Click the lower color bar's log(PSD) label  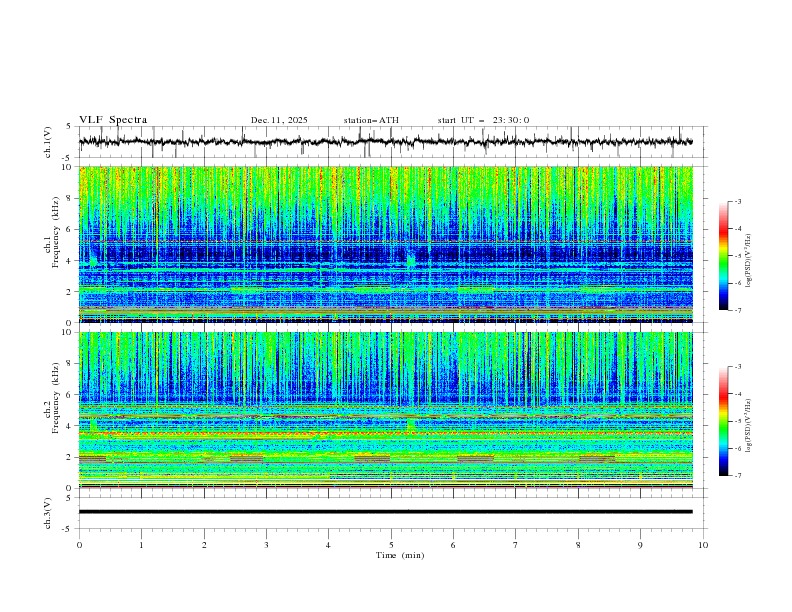click(749, 425)
